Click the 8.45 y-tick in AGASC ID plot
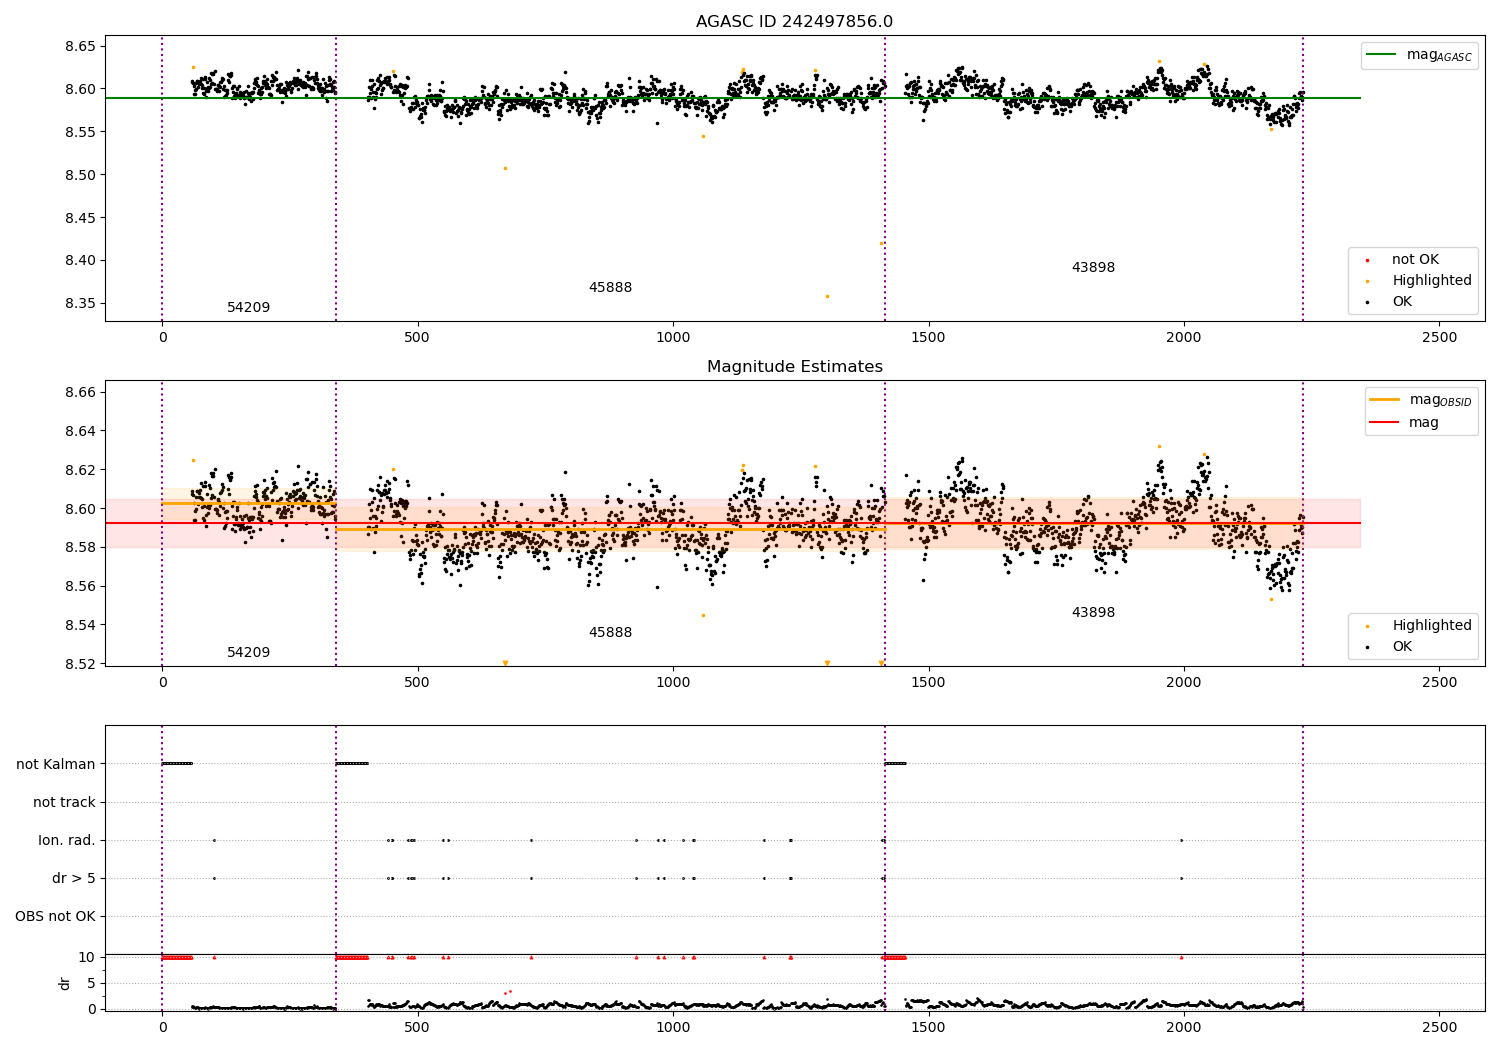Image resolution: width=1500 pixels, height=1050 pixels. 80,218
